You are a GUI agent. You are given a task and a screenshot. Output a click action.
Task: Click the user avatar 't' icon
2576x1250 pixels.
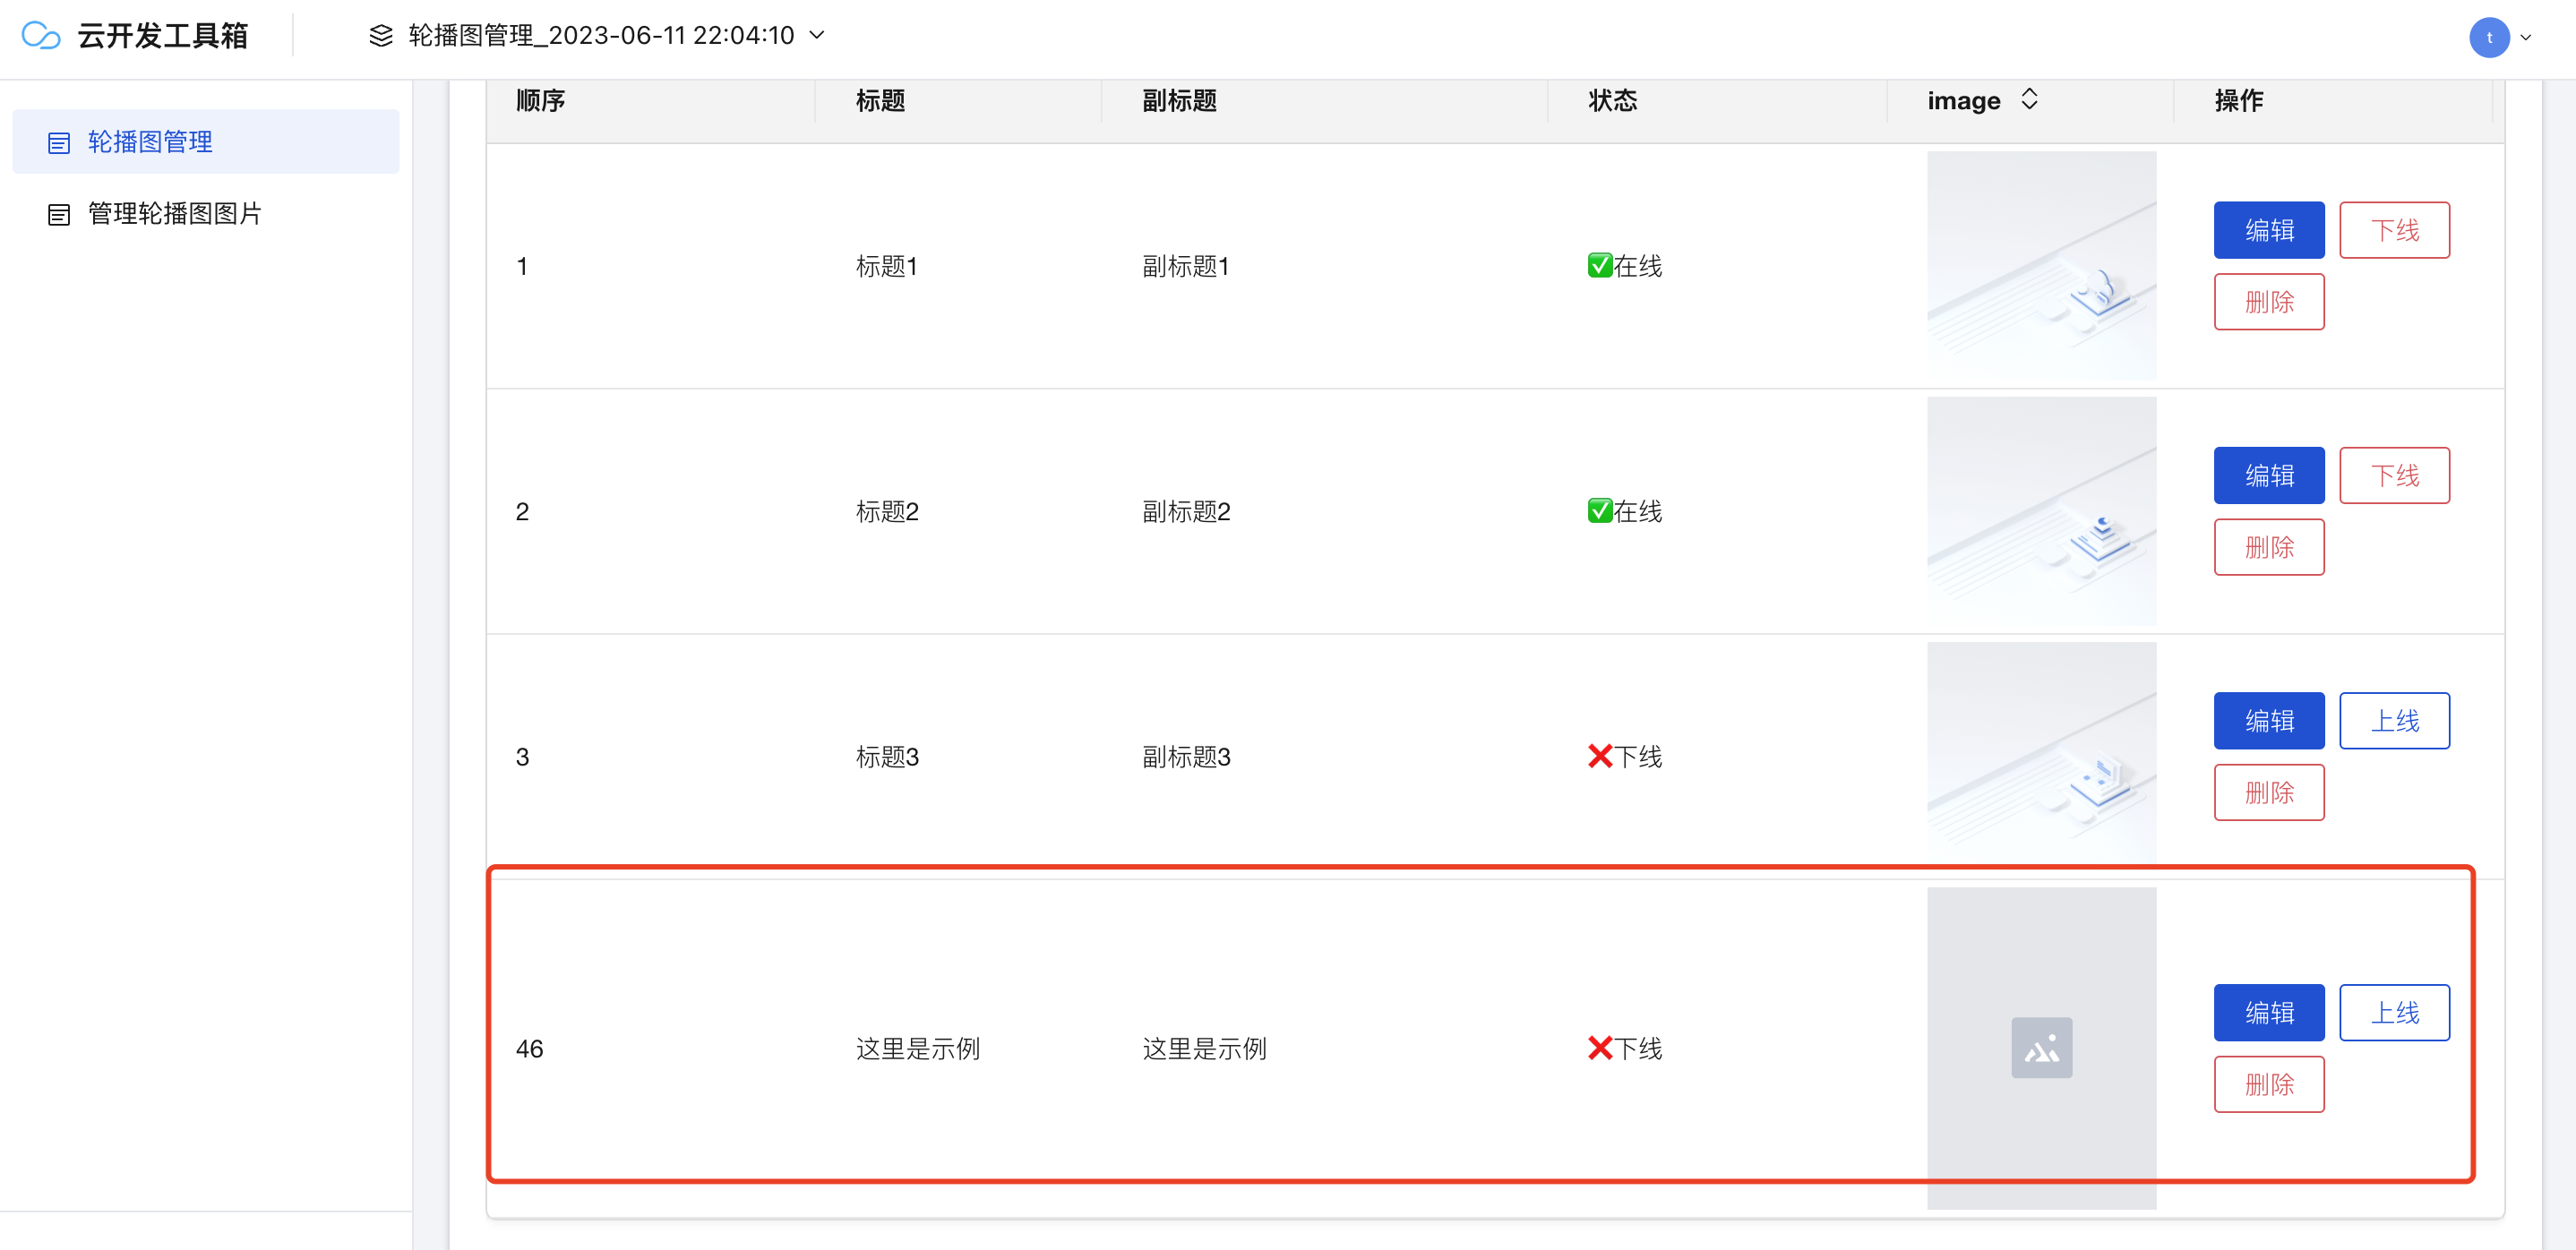[2488, 38]
